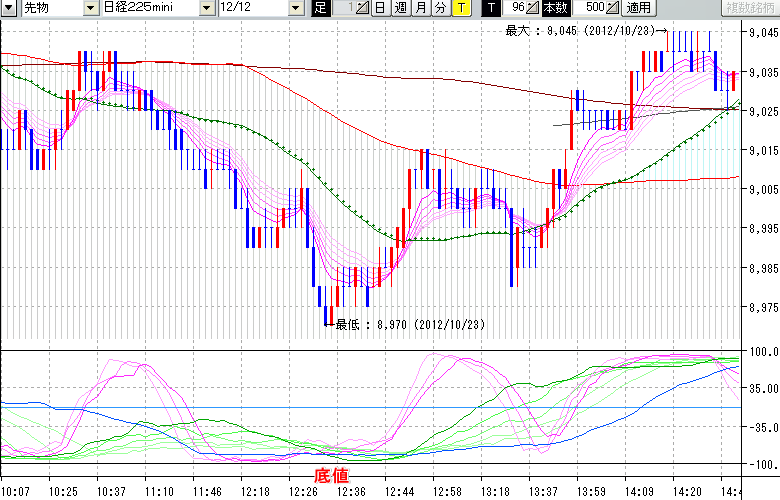Click the leftmost dropdown arrow in toolbar

click(x=9, y=8)
